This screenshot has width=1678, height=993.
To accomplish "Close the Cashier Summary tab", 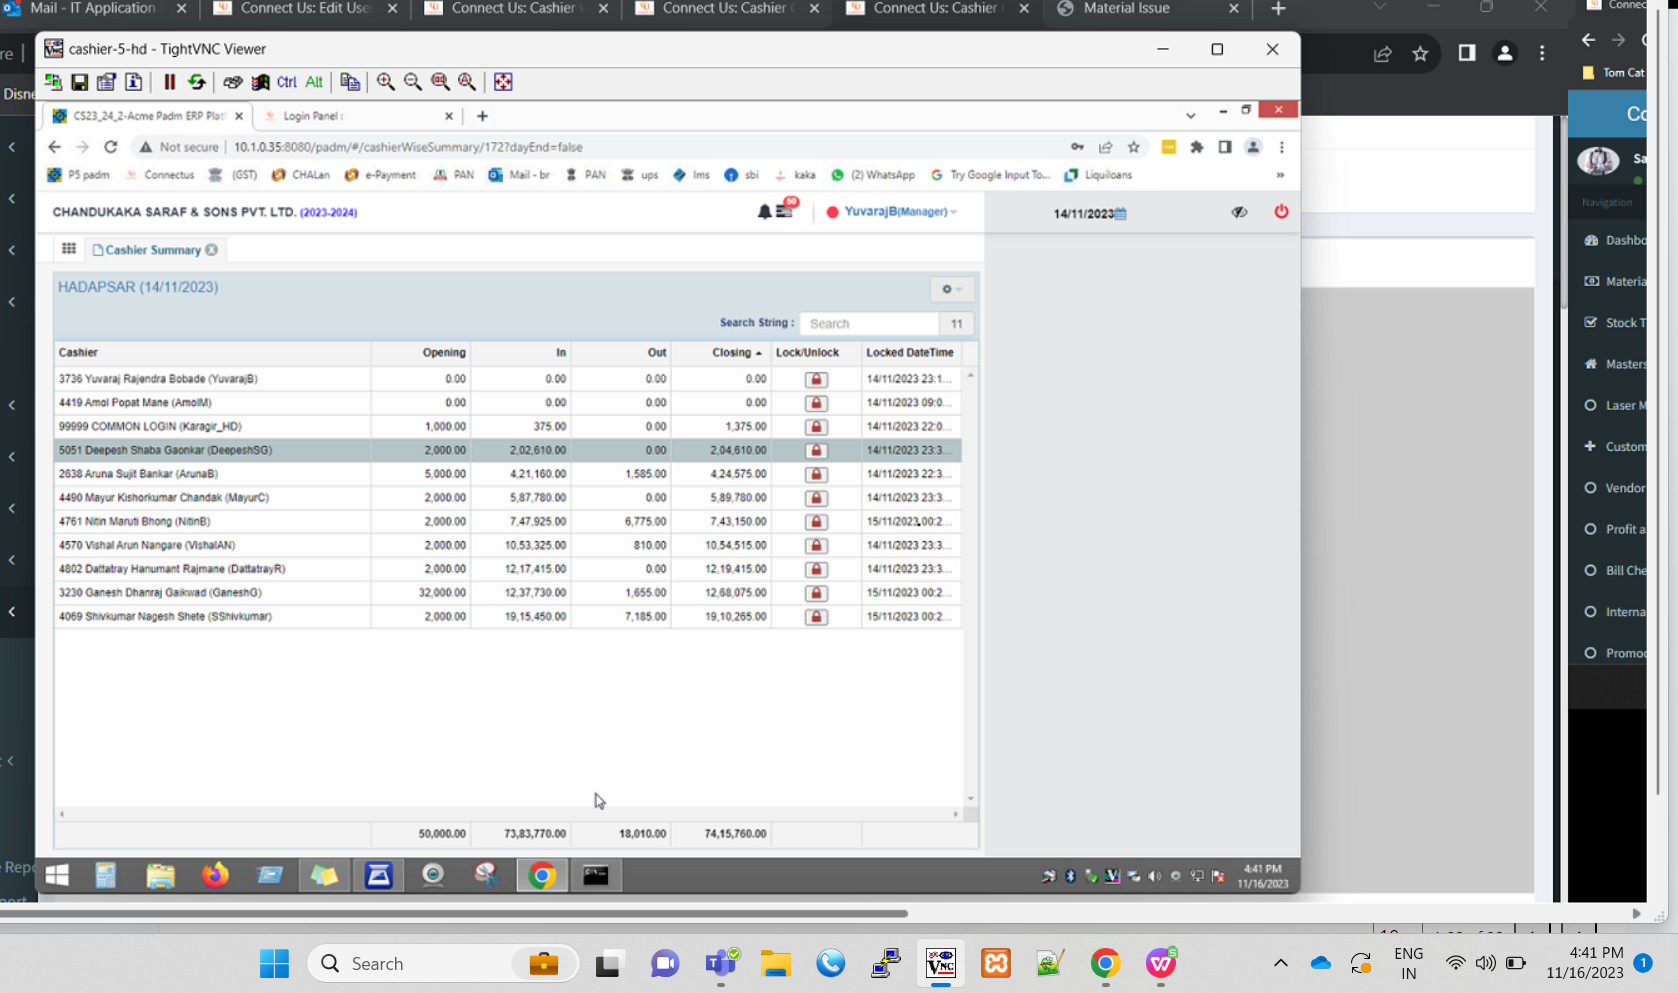I will tap(211, 250).
